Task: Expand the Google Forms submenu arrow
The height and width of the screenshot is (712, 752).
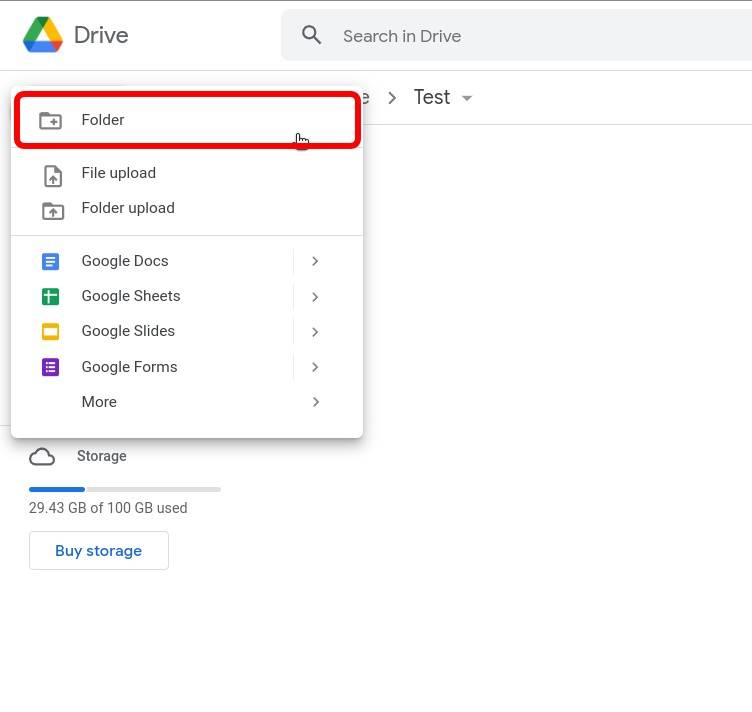Action: 315,367
